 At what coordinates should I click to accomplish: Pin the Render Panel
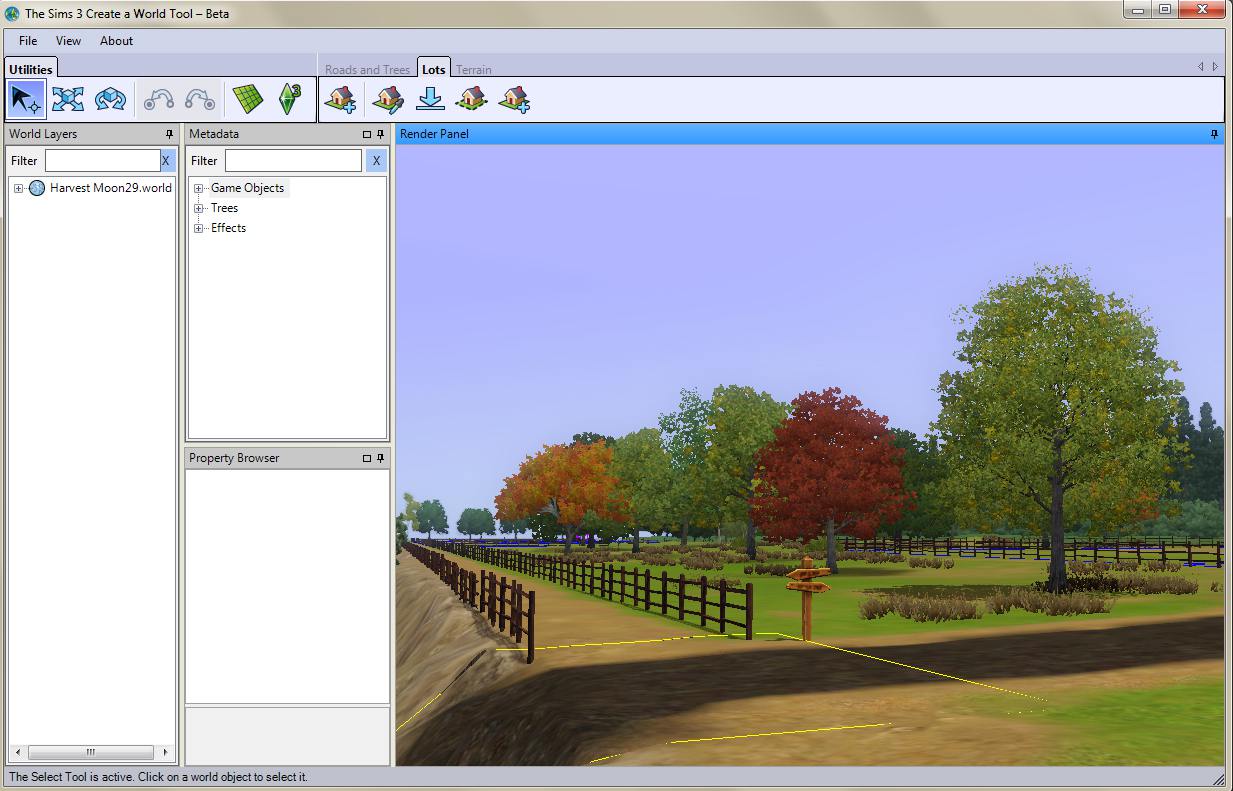(1215, 134)
